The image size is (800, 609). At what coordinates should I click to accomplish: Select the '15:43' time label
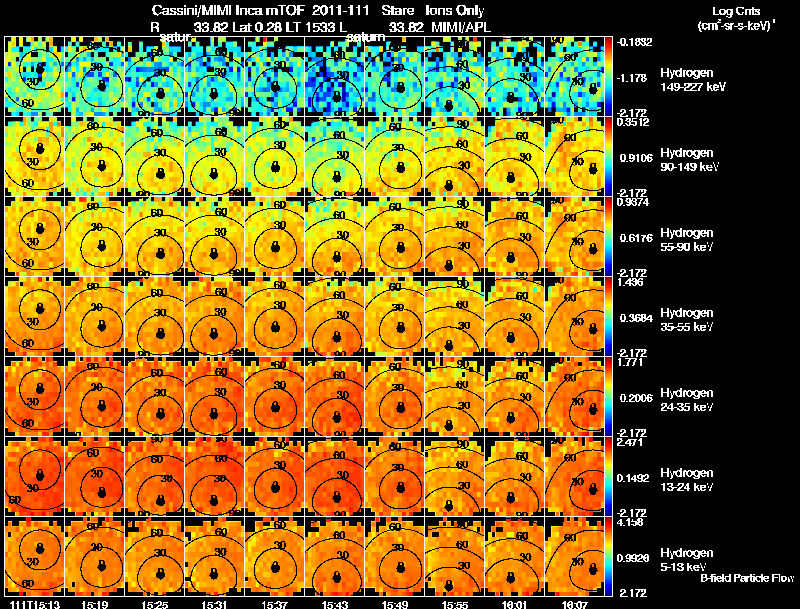click(x=335, y=604)
